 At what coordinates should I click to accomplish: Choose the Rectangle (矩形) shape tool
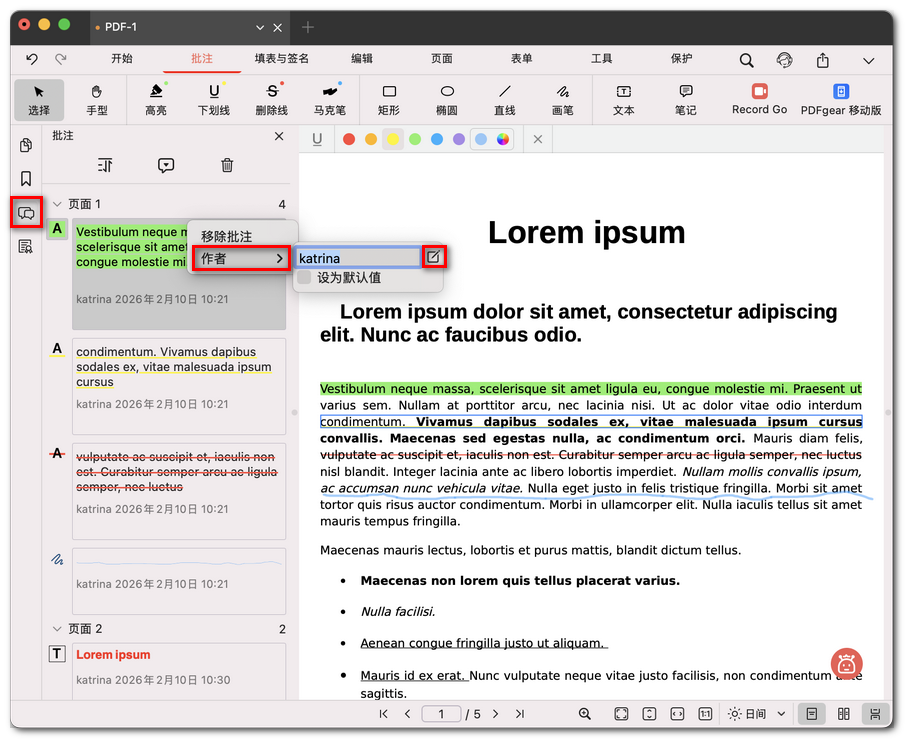[x=389, y=99]
